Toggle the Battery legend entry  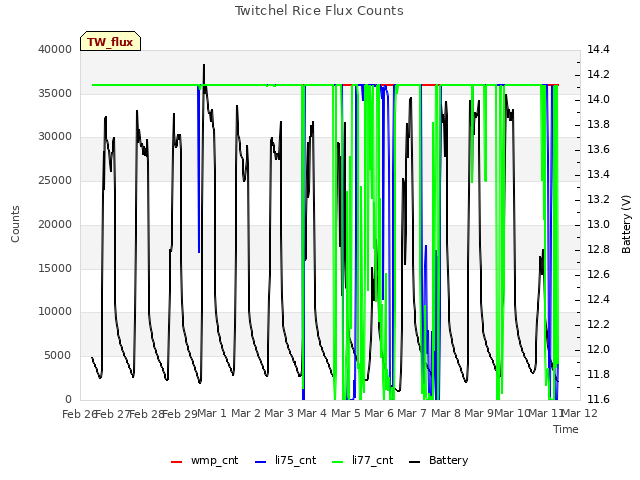click(x=438, y=461)
